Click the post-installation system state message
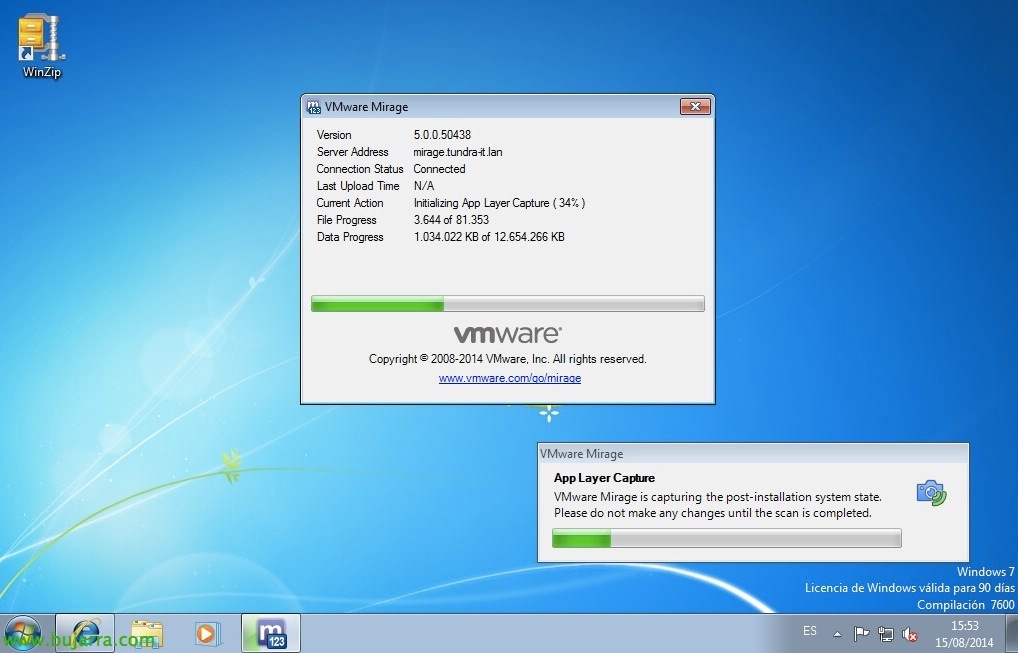This screenshot has height=653, width=1018. [x=717, y=497]
